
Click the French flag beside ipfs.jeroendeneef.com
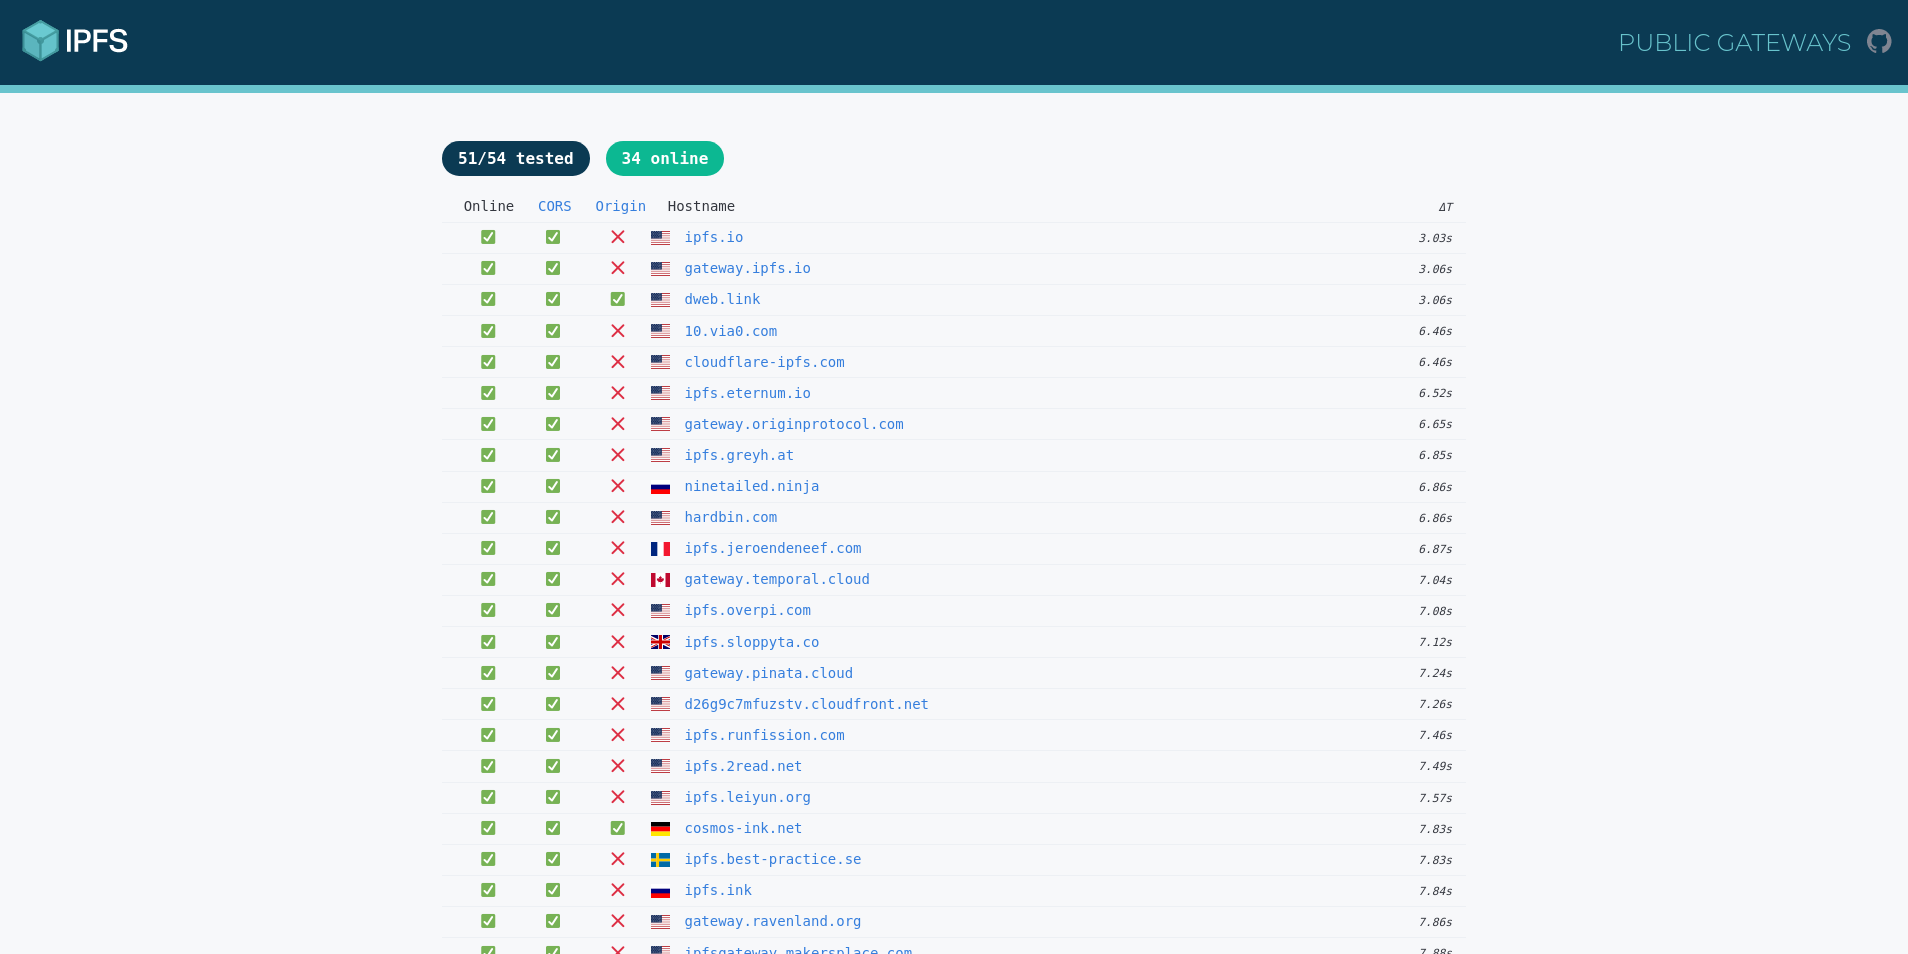[x=660, y=549]
